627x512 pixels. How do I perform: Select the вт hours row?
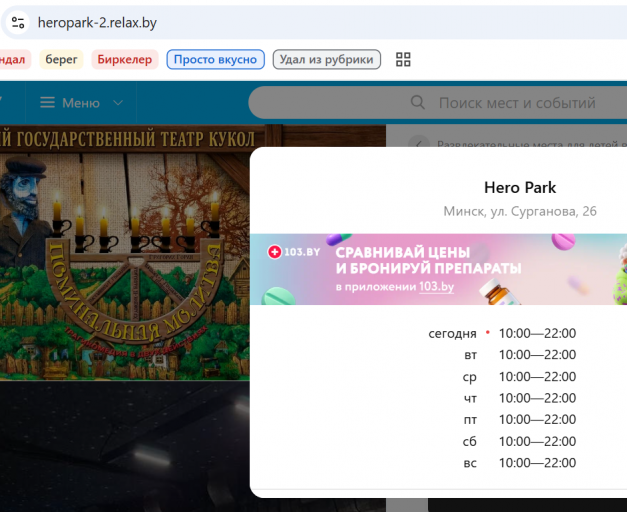click(x=520, y=355)
